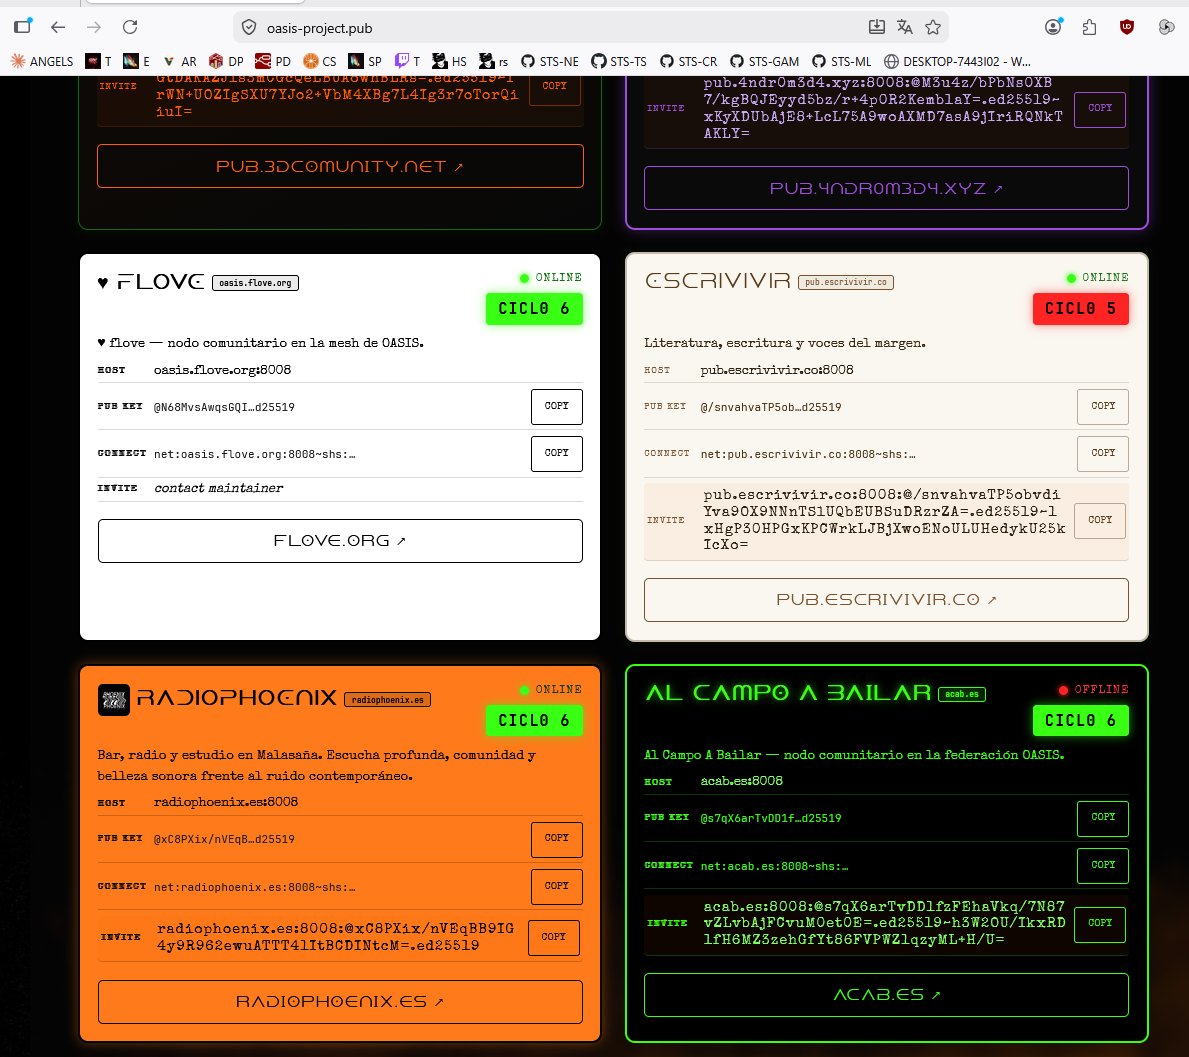The image size is (1189, 1057).
Task: Open the profile account icon
Action: pyautogui.click(x=1053, y=27)
